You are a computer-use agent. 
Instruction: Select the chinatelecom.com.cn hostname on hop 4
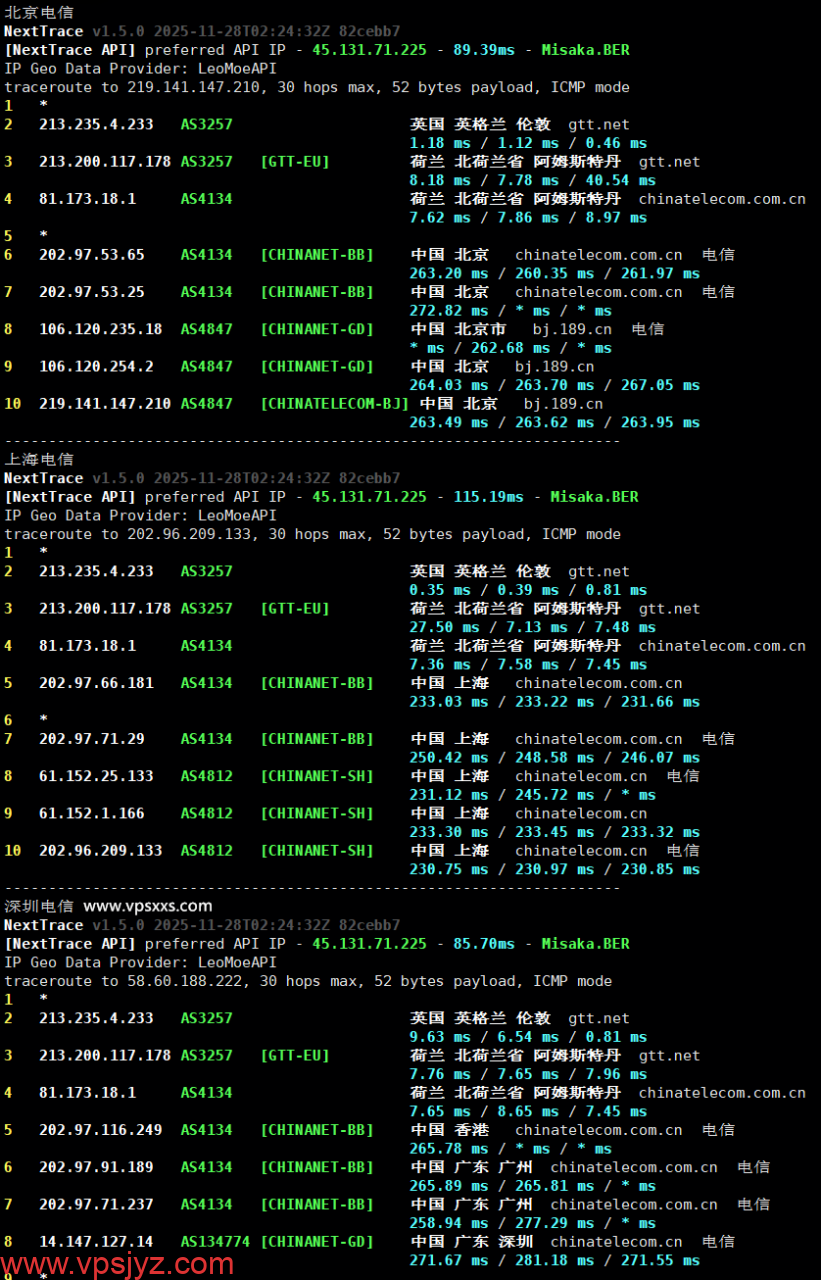click(722, 198)
